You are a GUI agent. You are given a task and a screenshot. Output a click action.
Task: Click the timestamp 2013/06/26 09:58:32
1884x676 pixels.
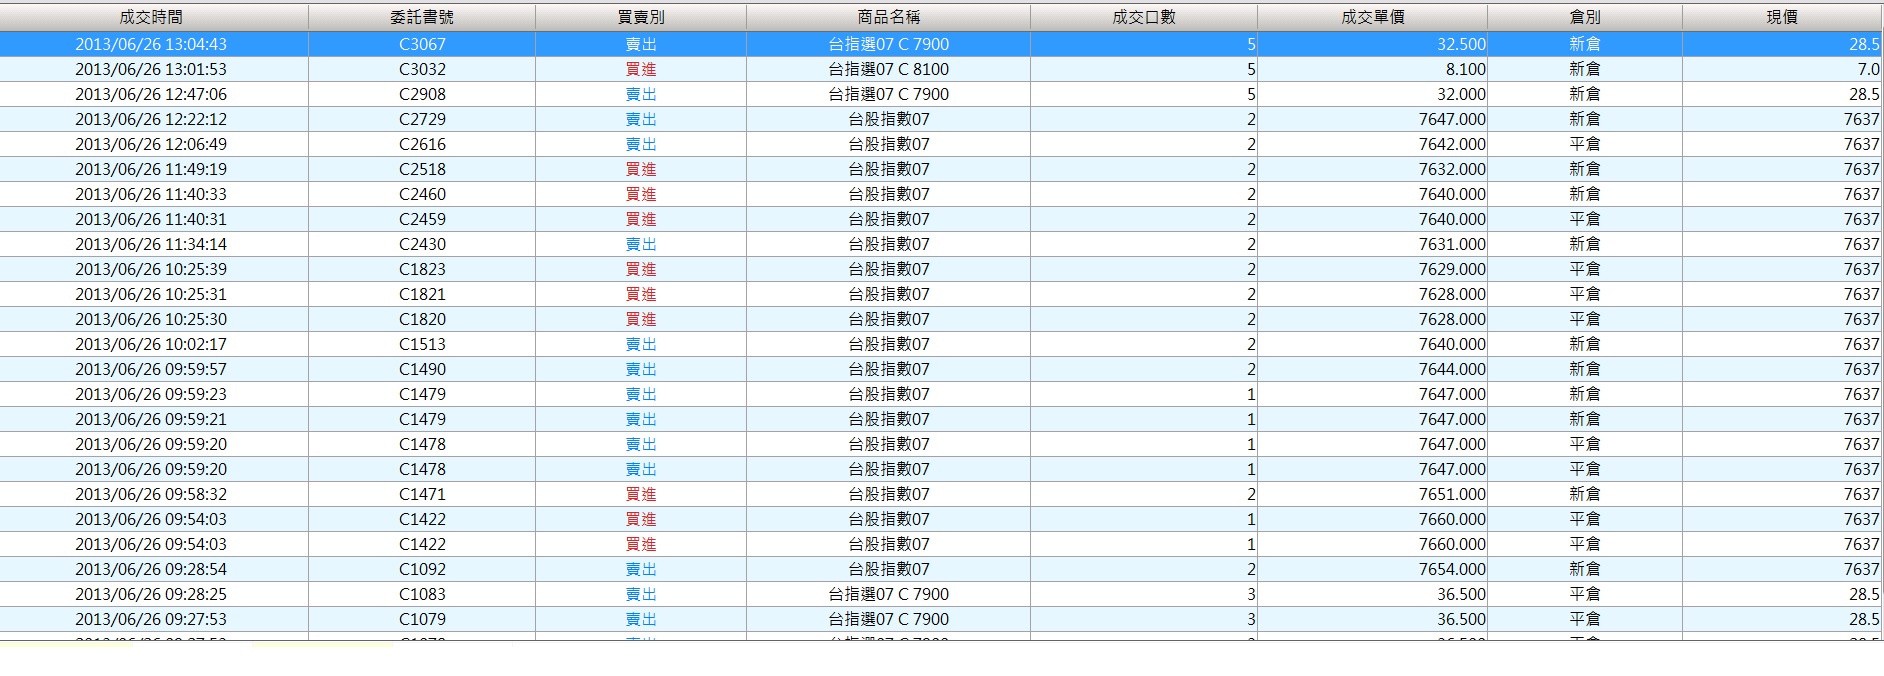(x=151, y=494)
